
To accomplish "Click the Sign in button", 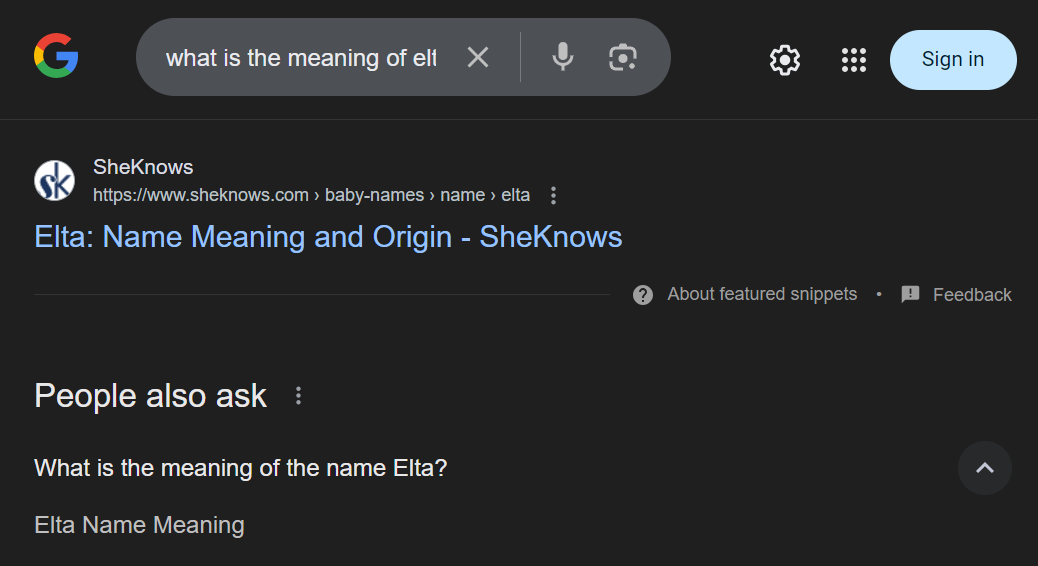I will click(x=952, y=60).
